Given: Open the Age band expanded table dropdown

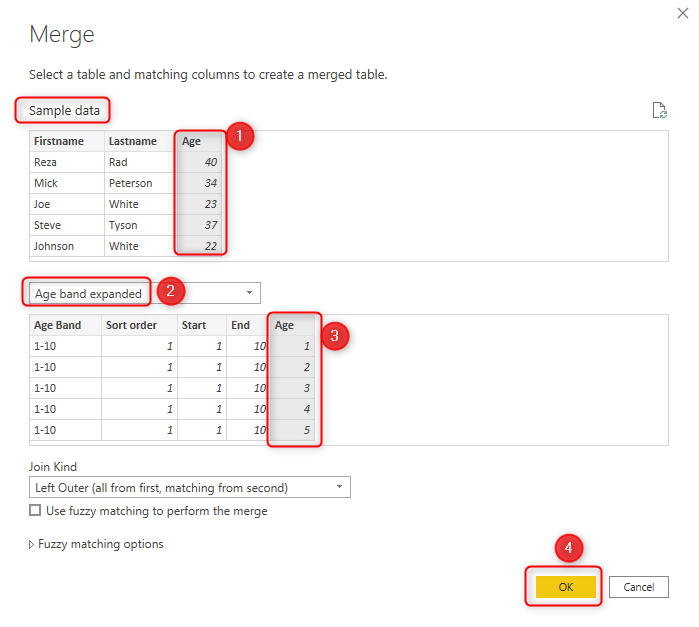Looking at the screenshot, I should [248, 293].
